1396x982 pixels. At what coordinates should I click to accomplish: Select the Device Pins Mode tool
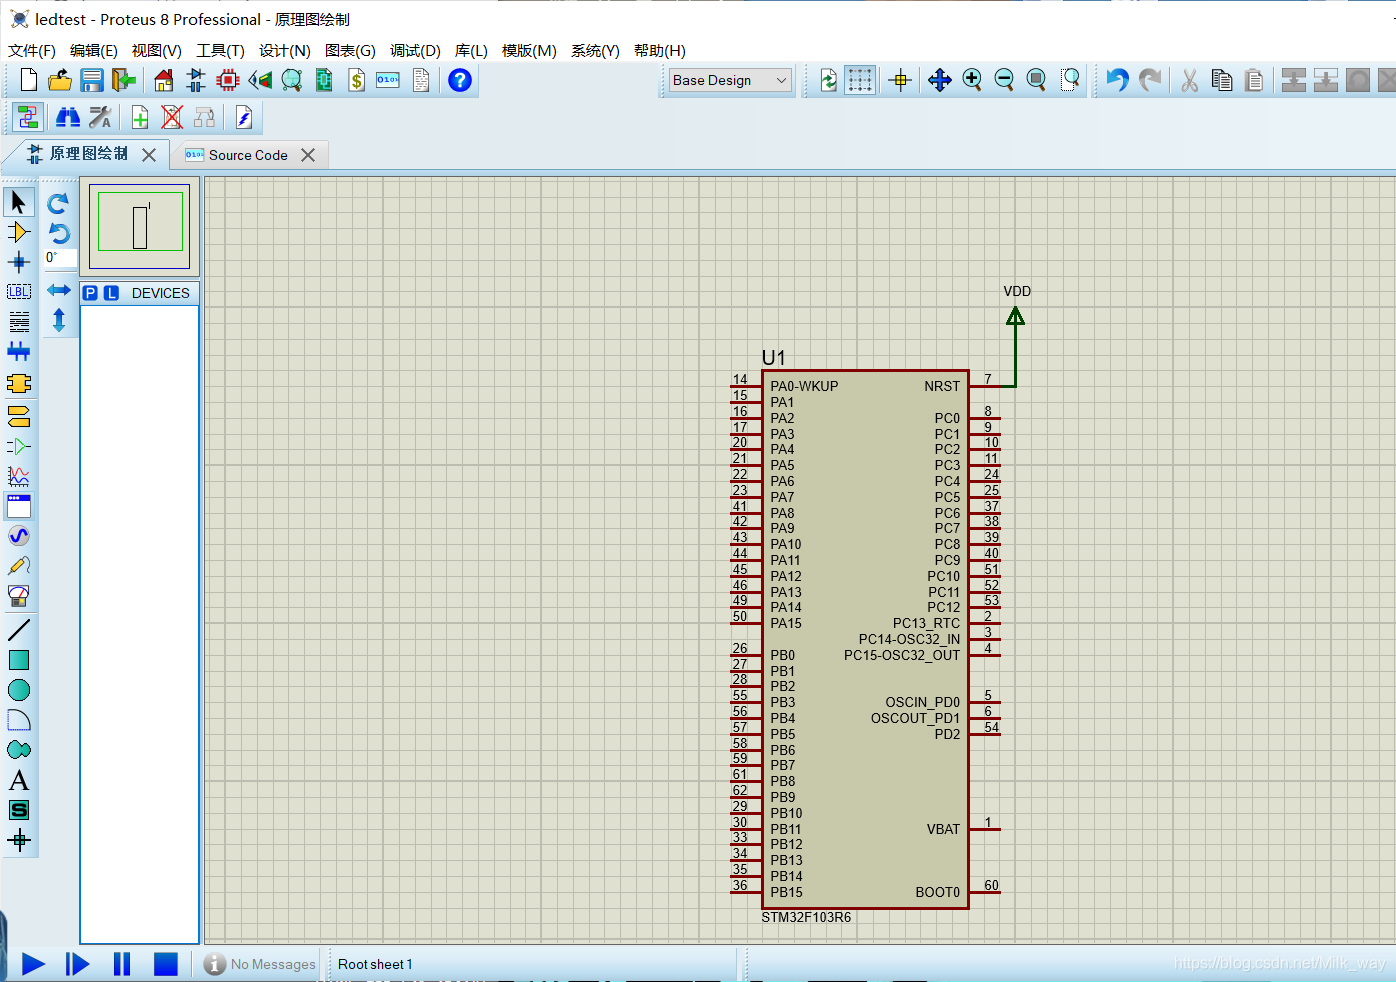18,446
